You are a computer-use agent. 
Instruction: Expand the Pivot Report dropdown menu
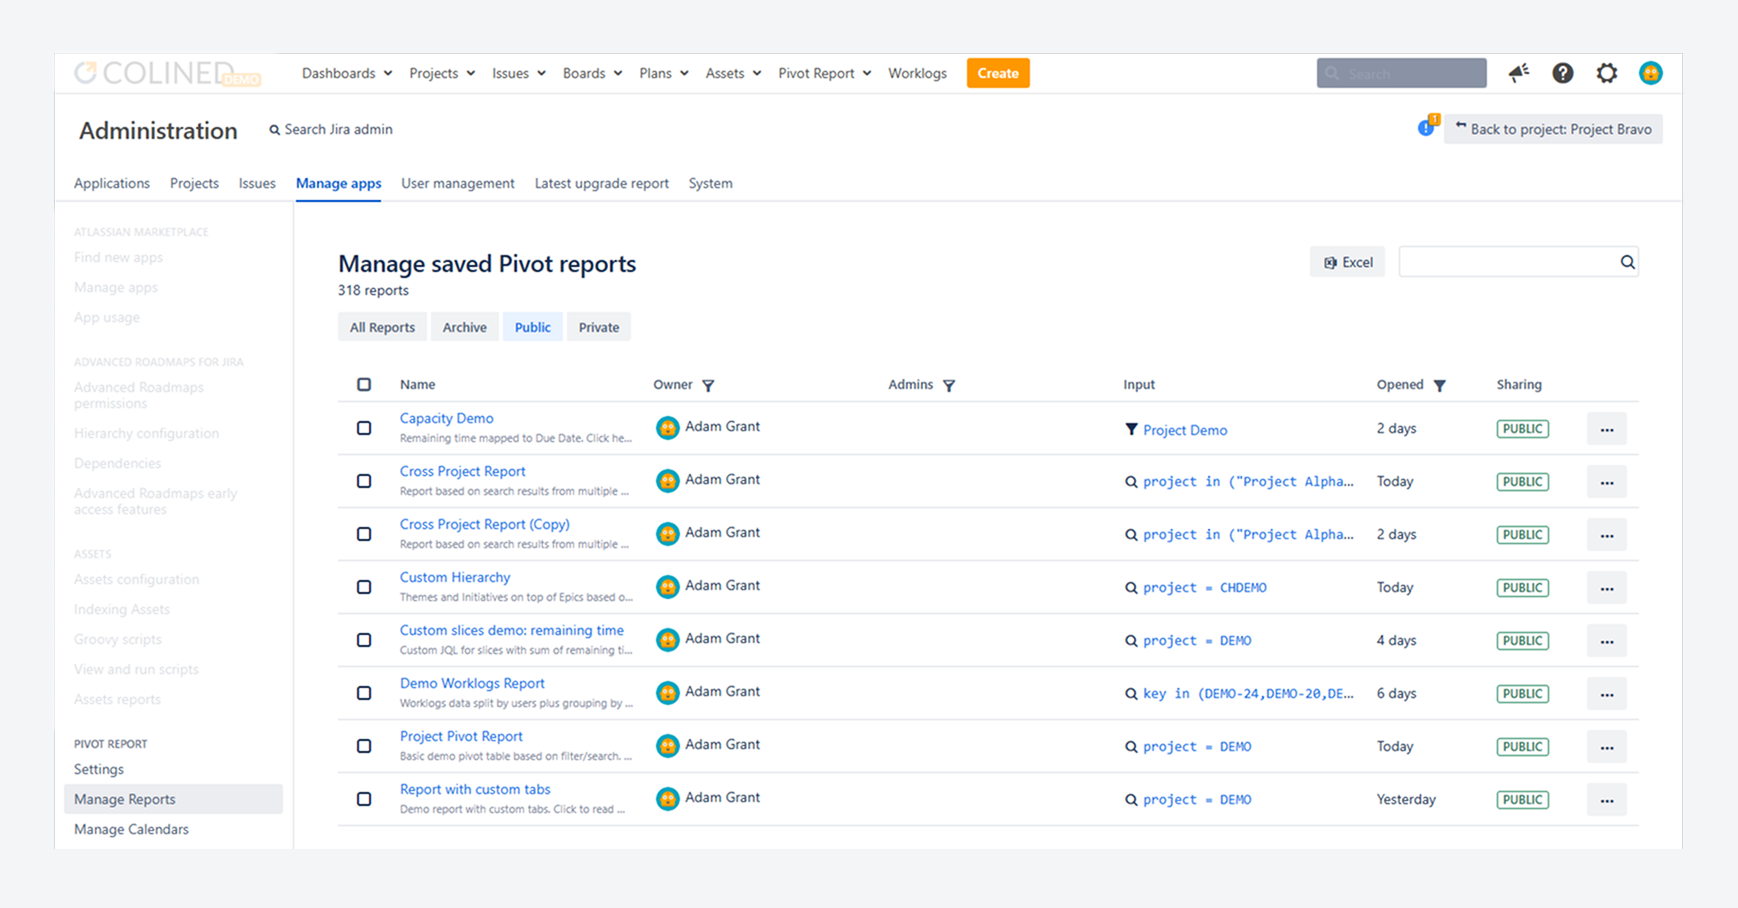click(825, 73)
